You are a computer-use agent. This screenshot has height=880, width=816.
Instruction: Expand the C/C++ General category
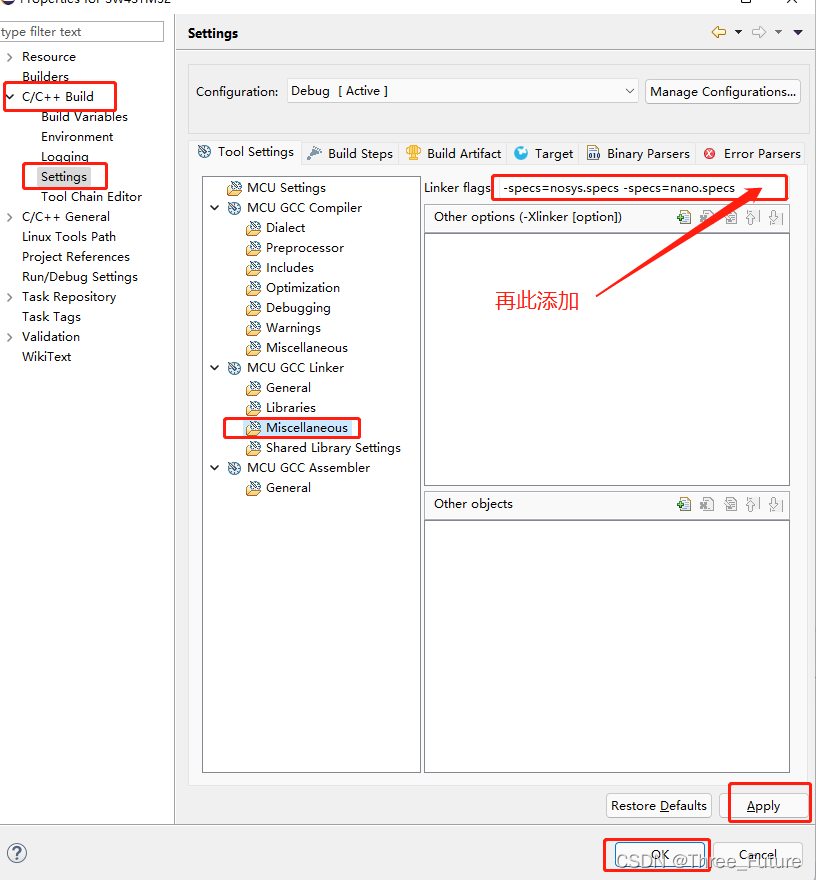(x=10, y=217)
